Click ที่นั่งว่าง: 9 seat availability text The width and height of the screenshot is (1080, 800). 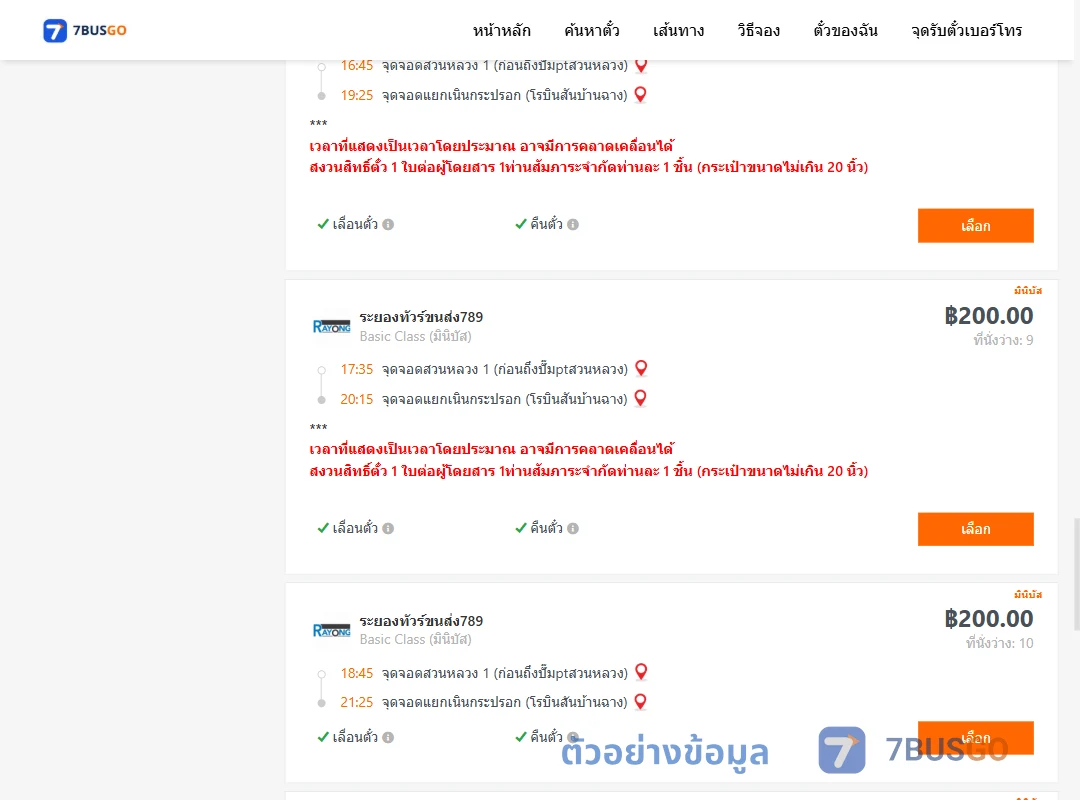pyautogui.click(x=1003, y=340)
